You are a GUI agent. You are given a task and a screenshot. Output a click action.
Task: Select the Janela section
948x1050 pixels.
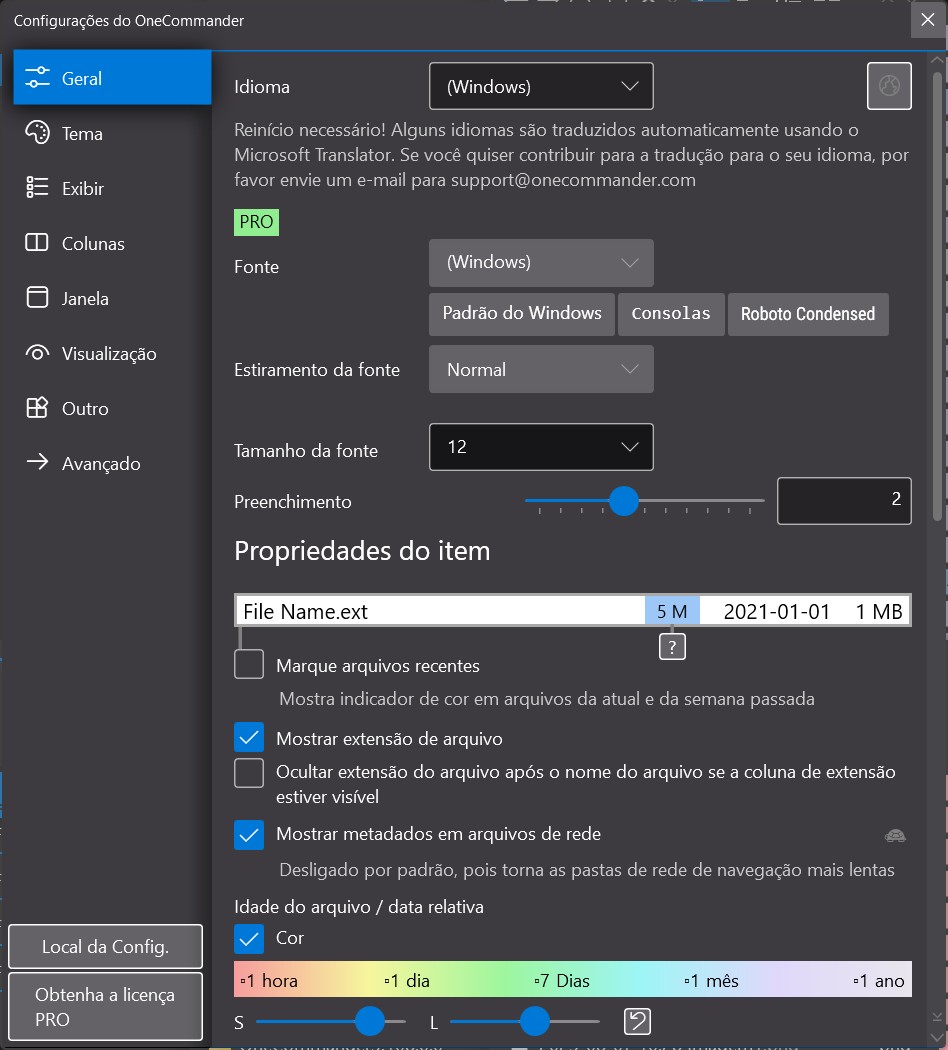coord(112,298)
